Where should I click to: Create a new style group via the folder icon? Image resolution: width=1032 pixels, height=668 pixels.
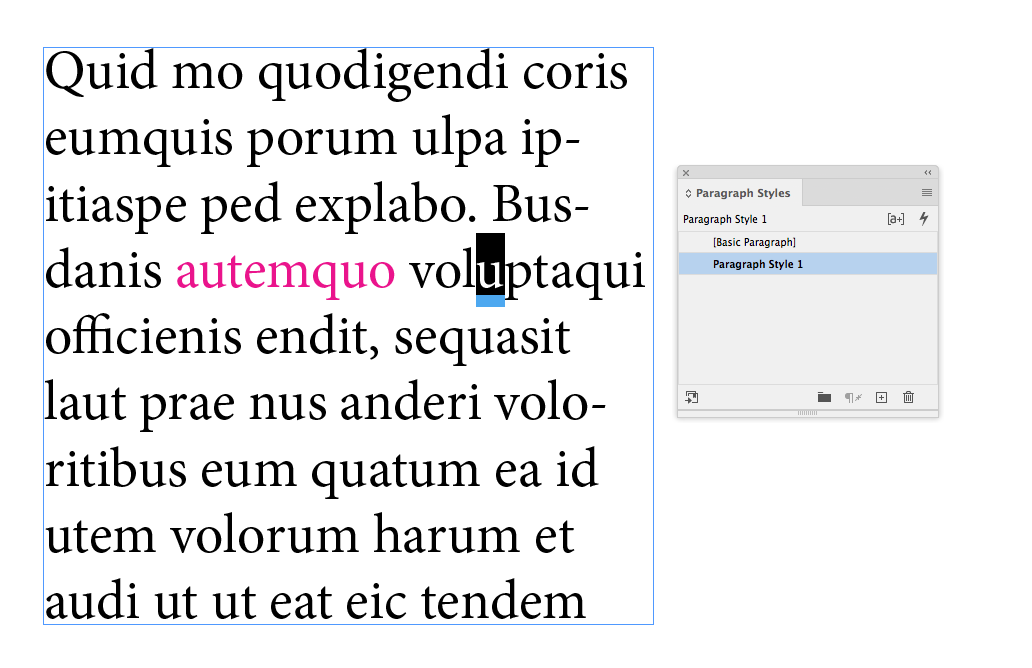point(824,397)
